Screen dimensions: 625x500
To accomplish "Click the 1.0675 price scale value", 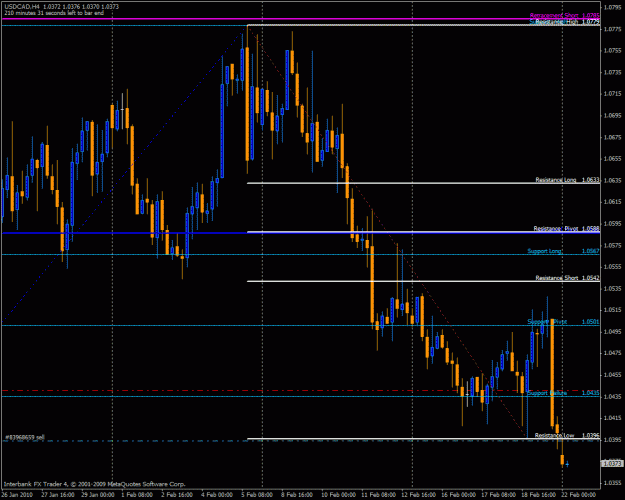I will tap(612, 137).
